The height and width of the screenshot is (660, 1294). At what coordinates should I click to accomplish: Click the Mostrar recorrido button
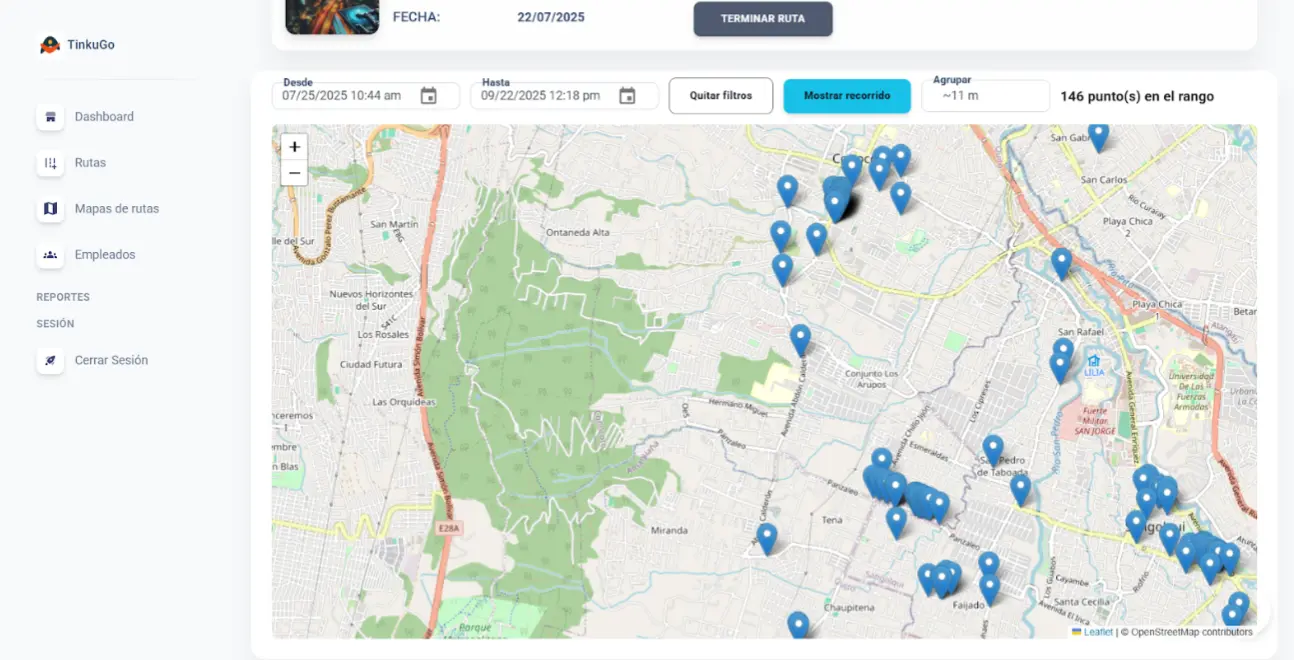(847, 96)
